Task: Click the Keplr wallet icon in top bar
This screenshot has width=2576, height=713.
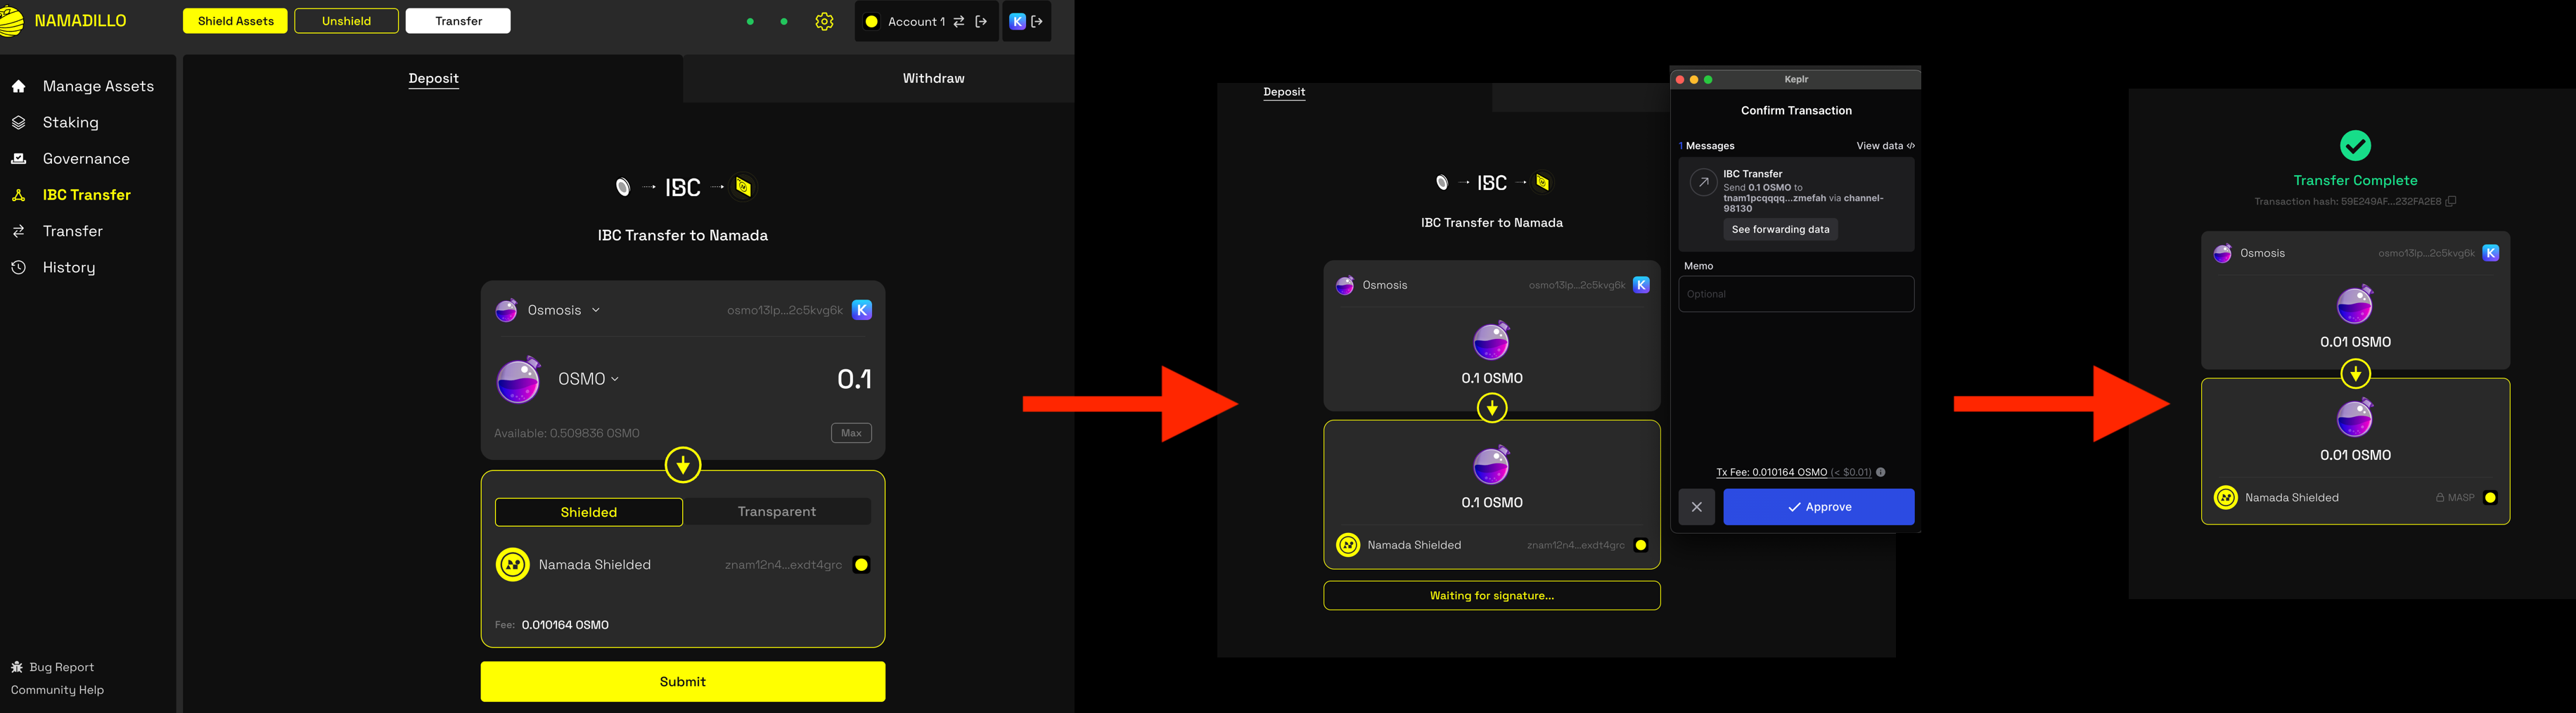Action: [1017, 21]
